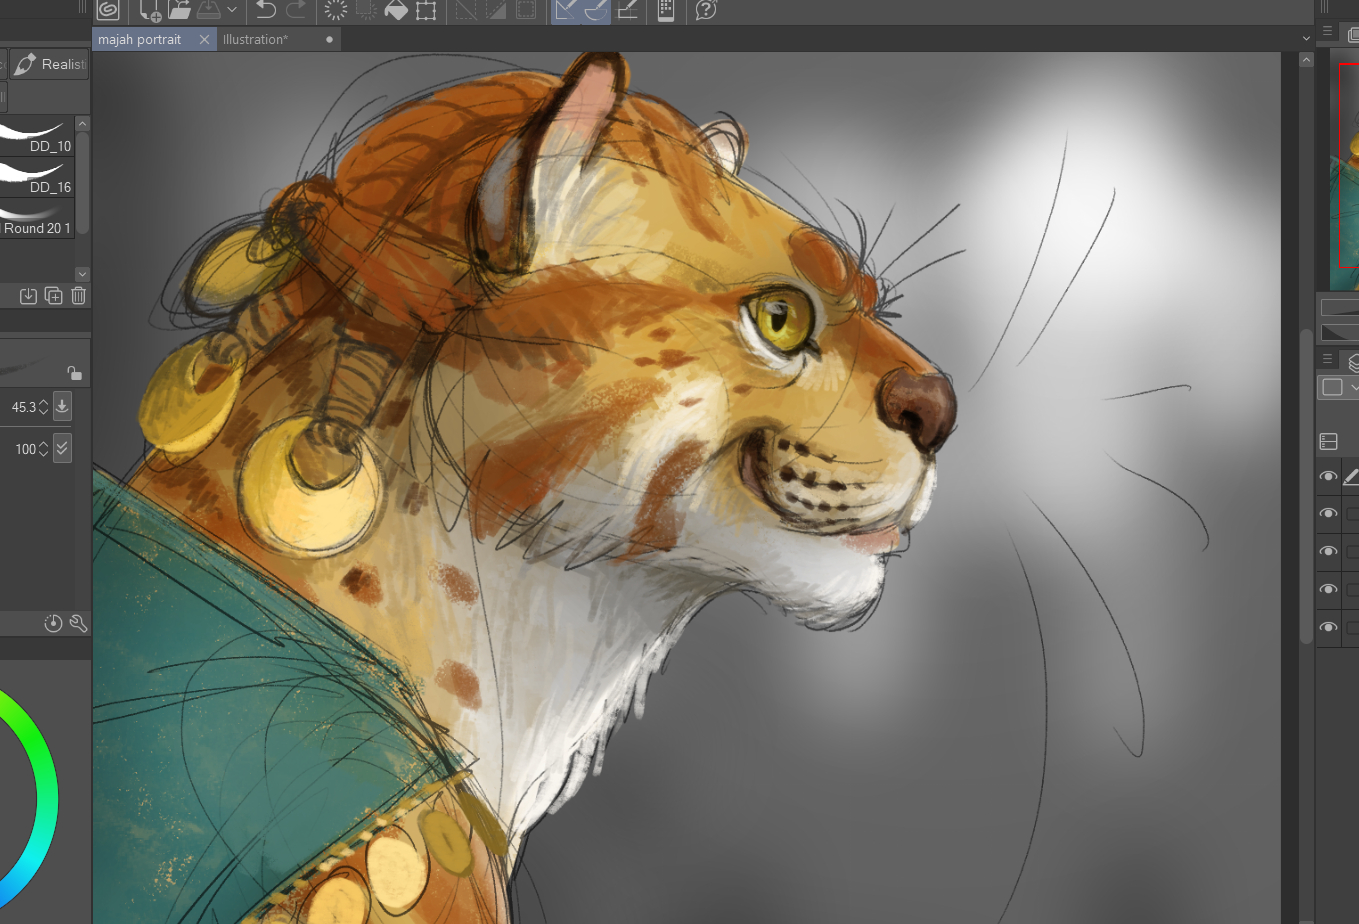Delete sub tool with trash icon

coord(79,295)
